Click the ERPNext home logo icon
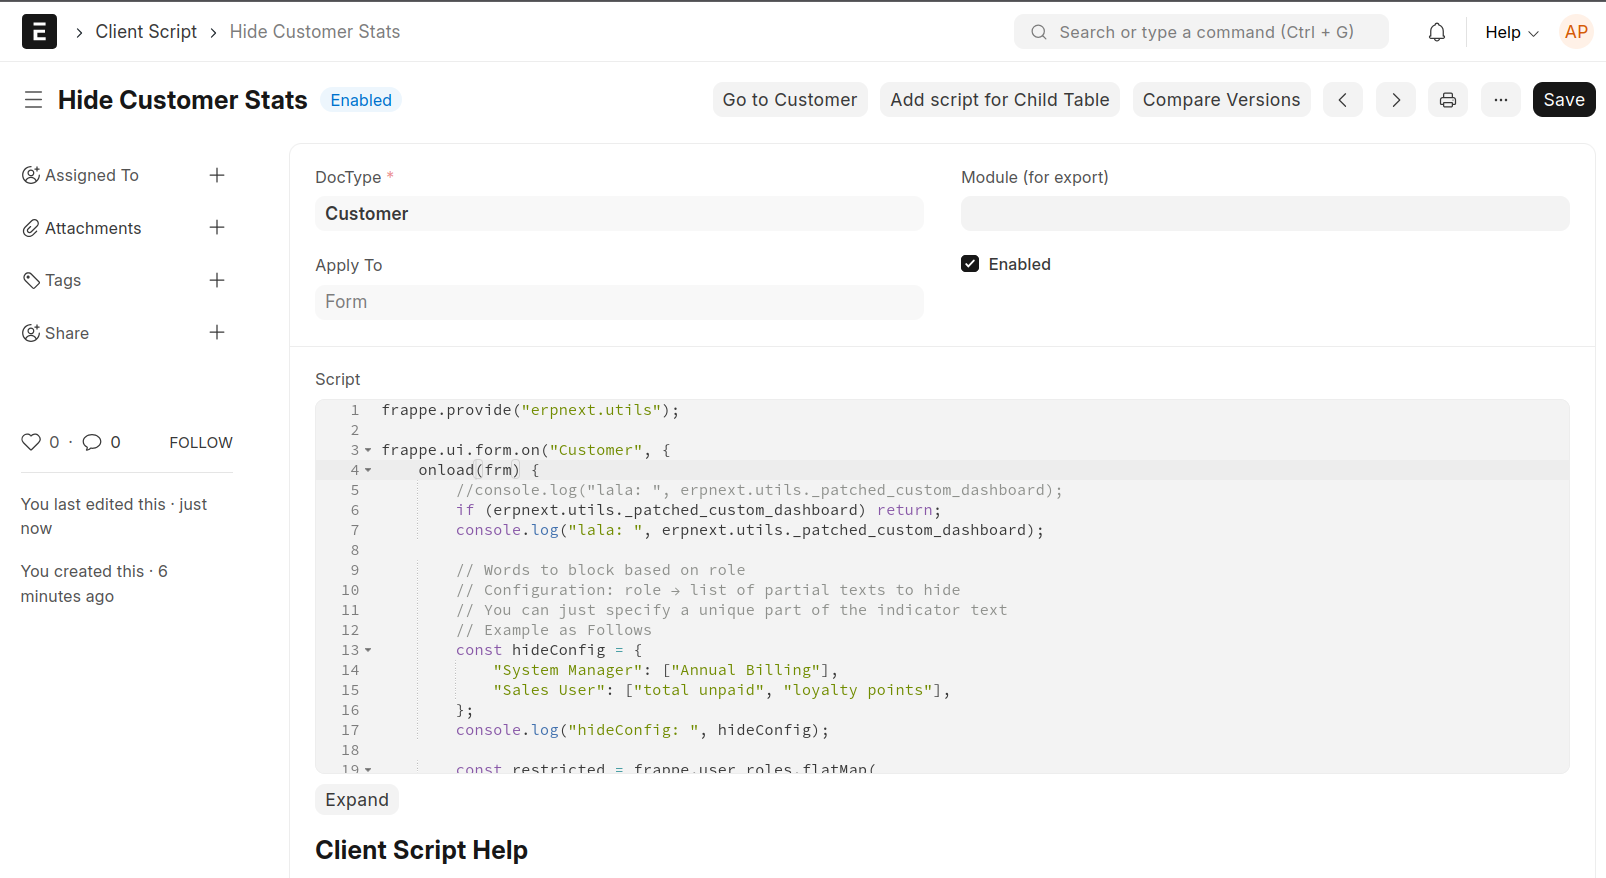The image size is (1606, 878). click(39, 32)
